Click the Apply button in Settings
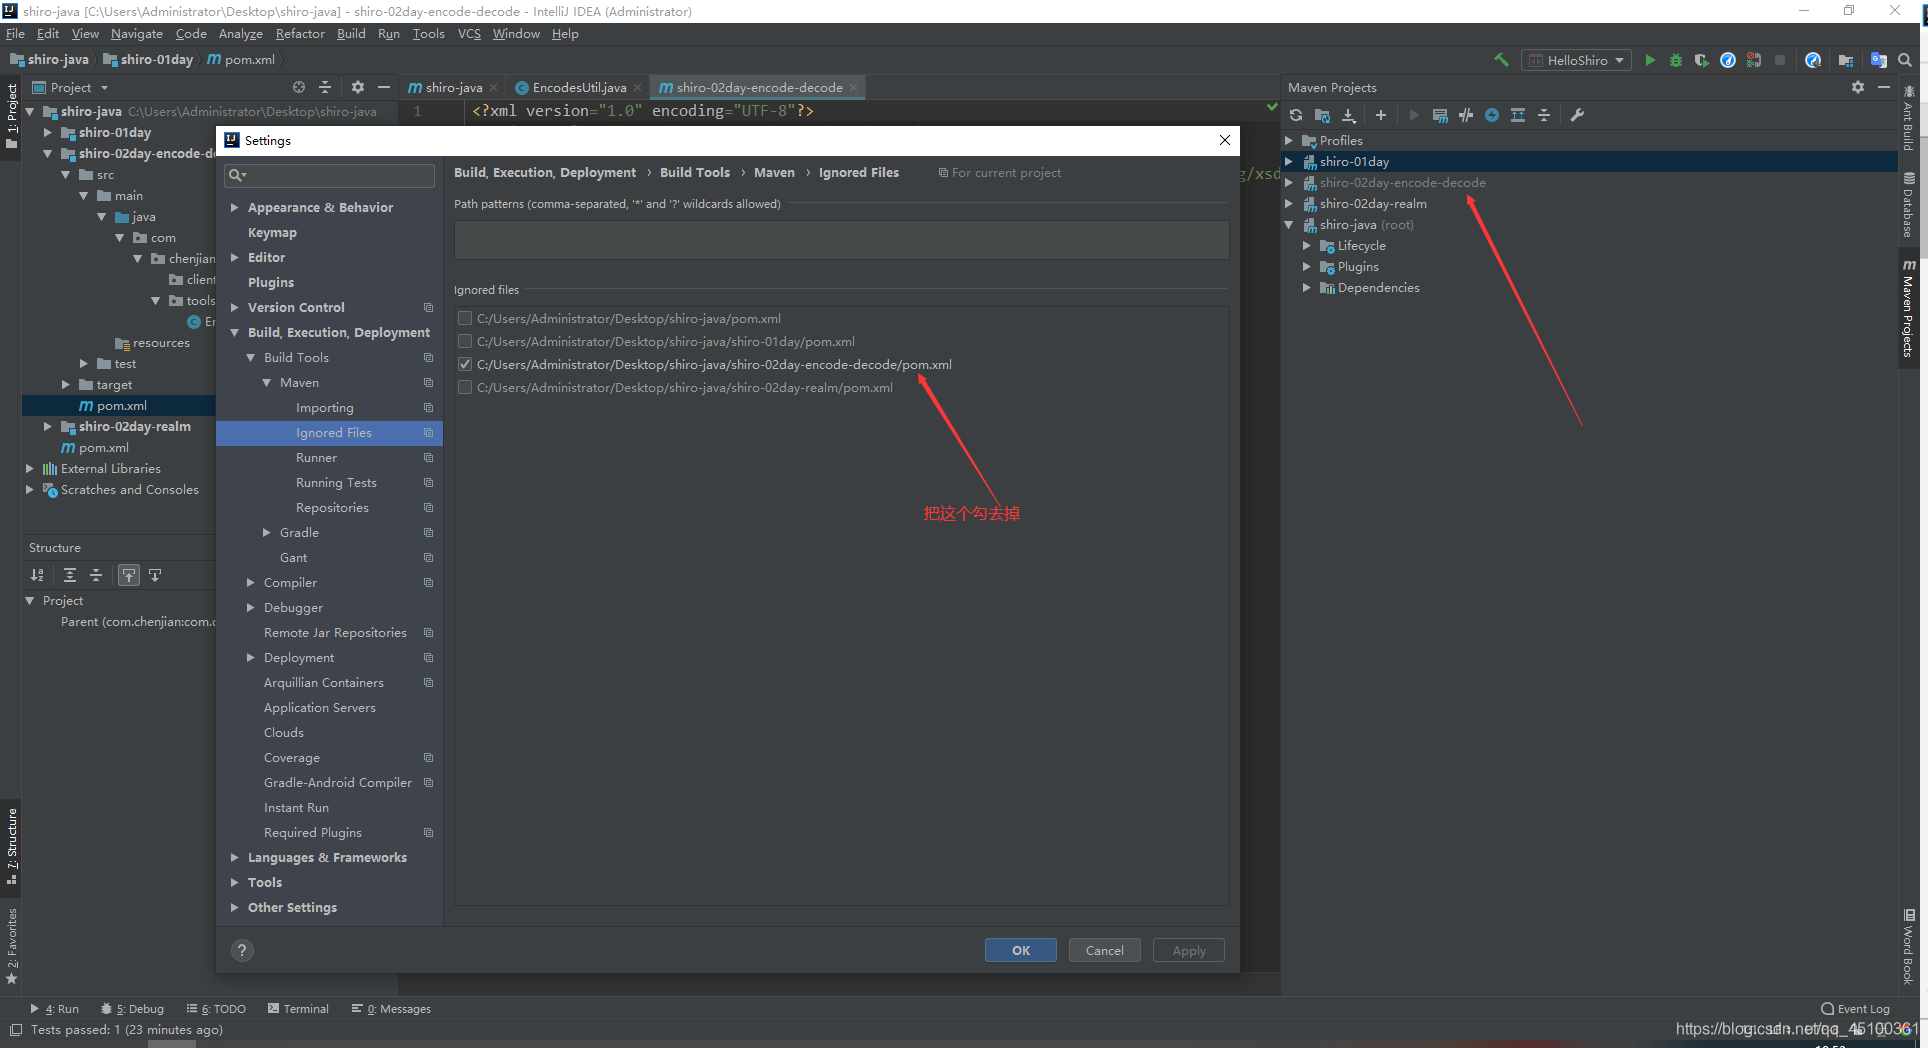Screen dimensions: 1928x1048 (1188, 950)
